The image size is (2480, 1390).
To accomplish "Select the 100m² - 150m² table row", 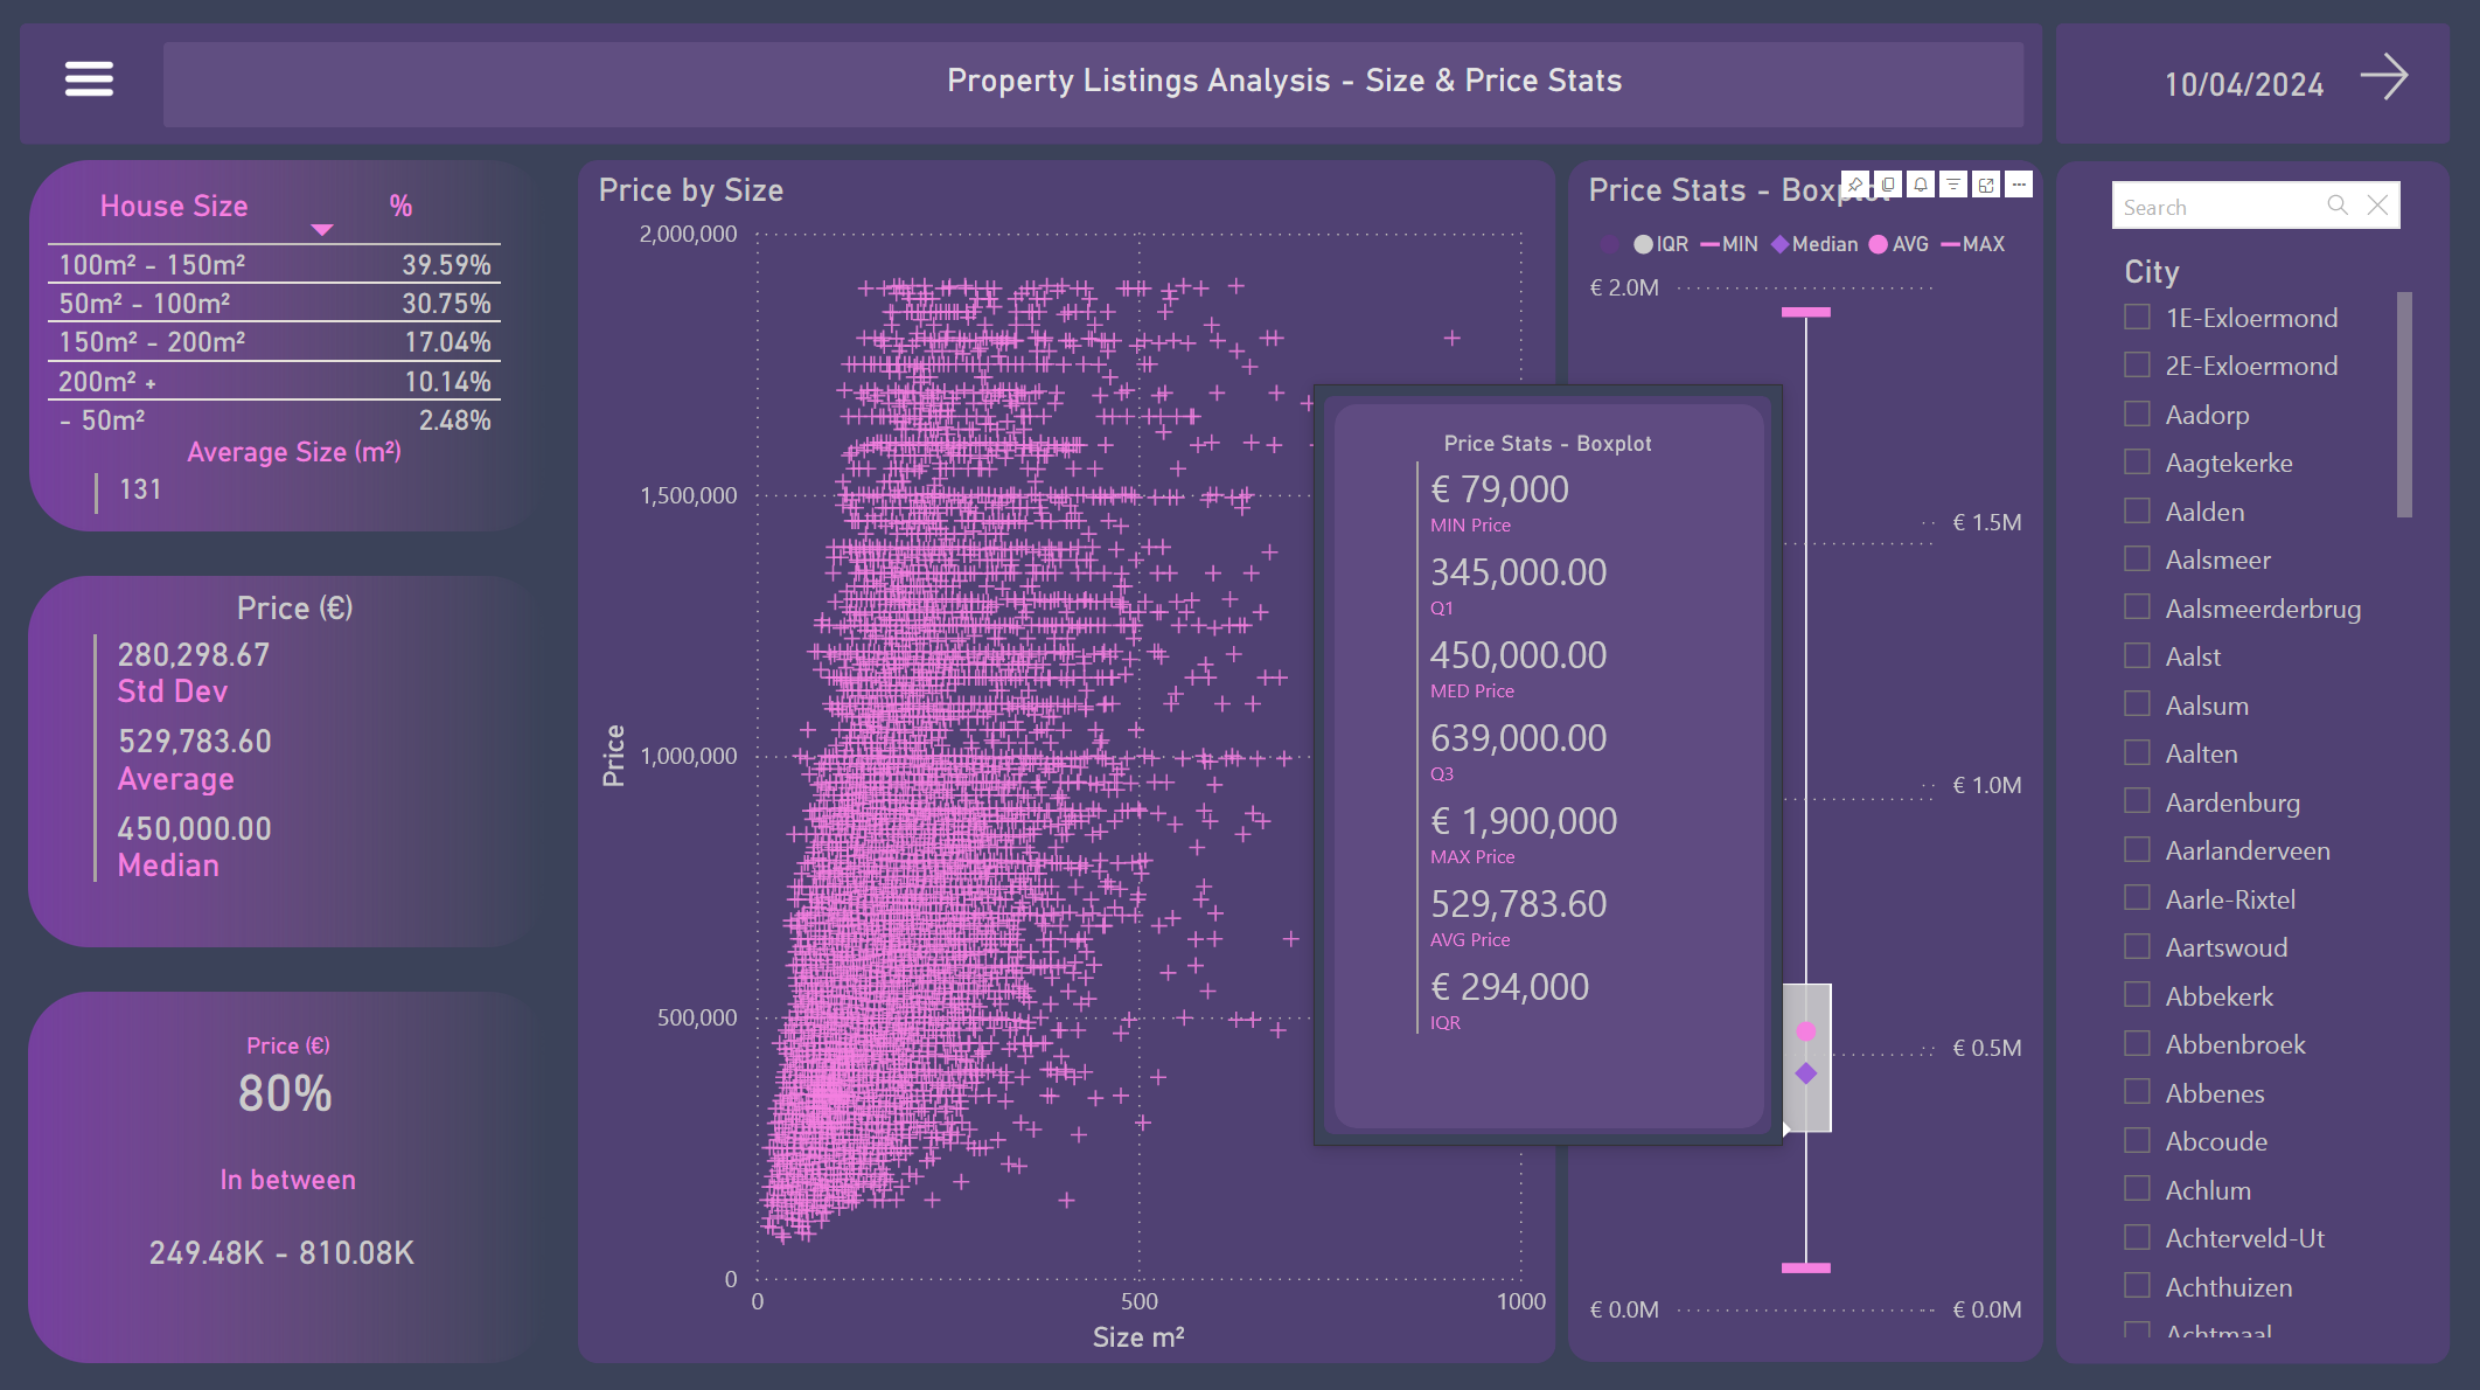I will pos(274,265).
